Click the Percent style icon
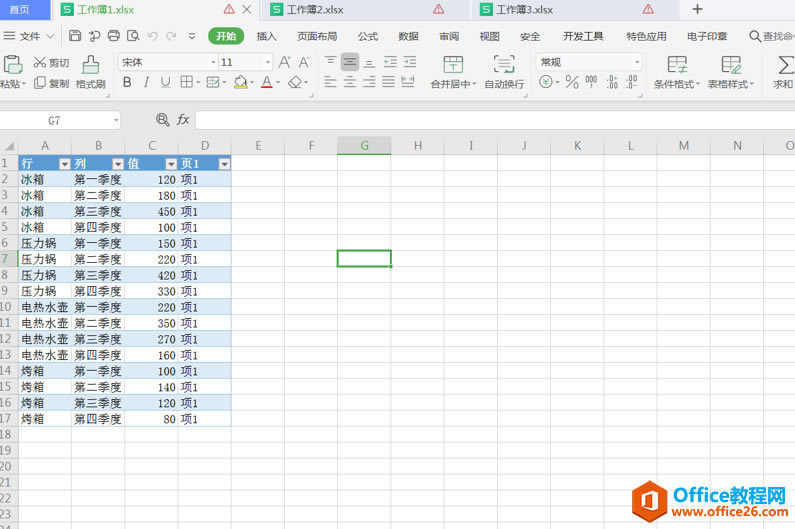The height and width of the screenshot is (529, 795). click(572, 82)
